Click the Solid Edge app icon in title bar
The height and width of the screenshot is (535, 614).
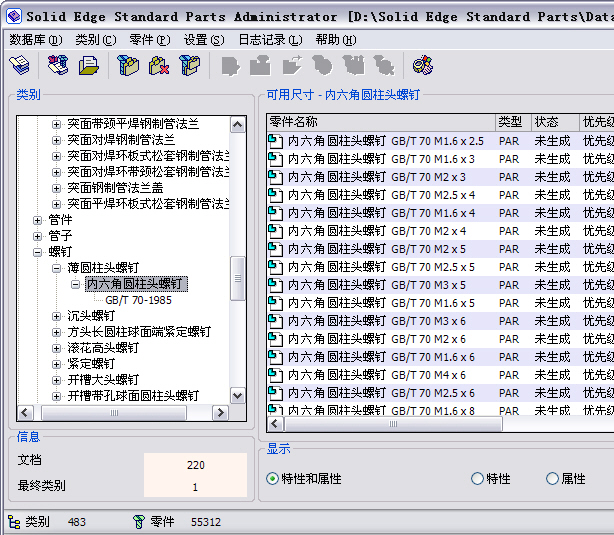click(14, 16)
